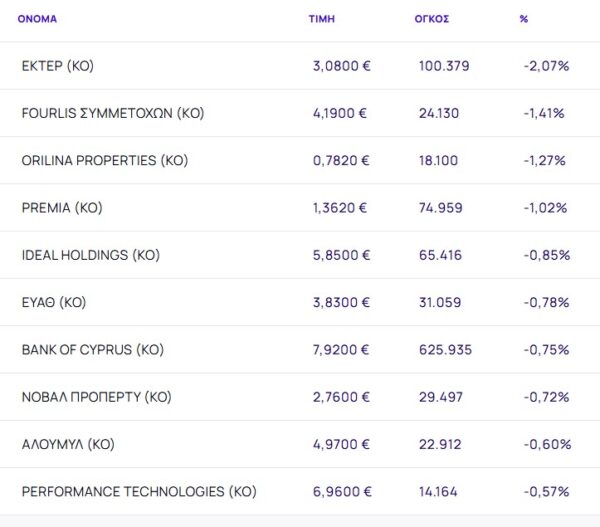
Task: Sort by the % column header
Action: click(523, 19)
